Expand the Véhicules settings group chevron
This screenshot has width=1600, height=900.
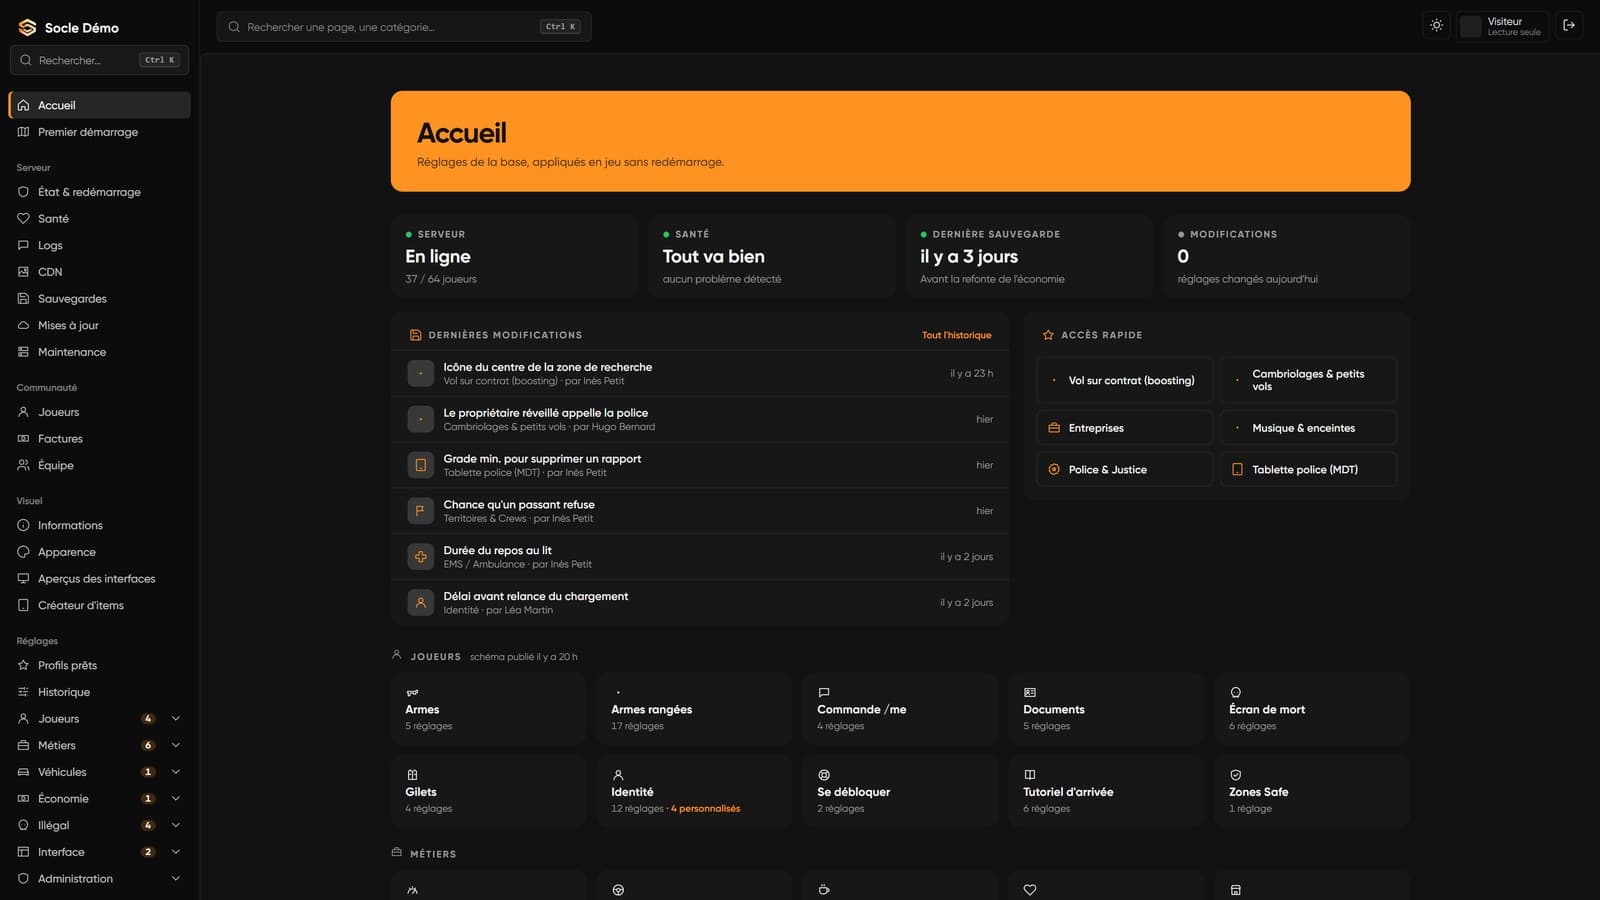click(176, 772)
